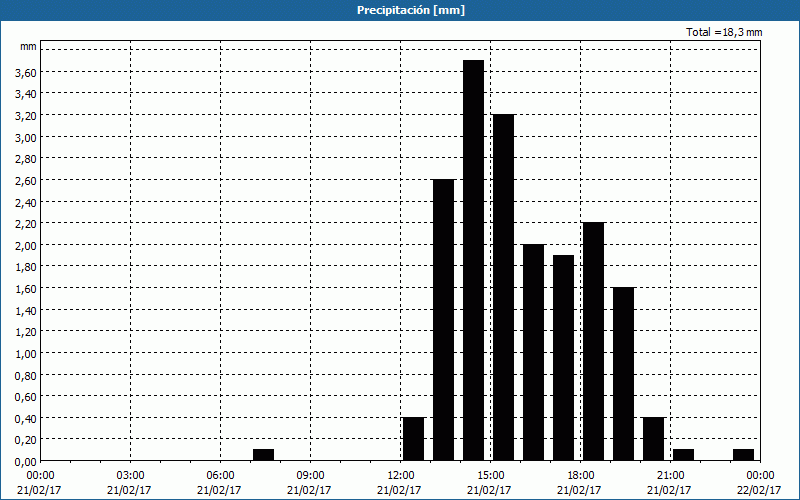Viewport: 800px width, 500px height.
Task: Click the y-axis value '1,20'
Action: (x=26, y=332)
